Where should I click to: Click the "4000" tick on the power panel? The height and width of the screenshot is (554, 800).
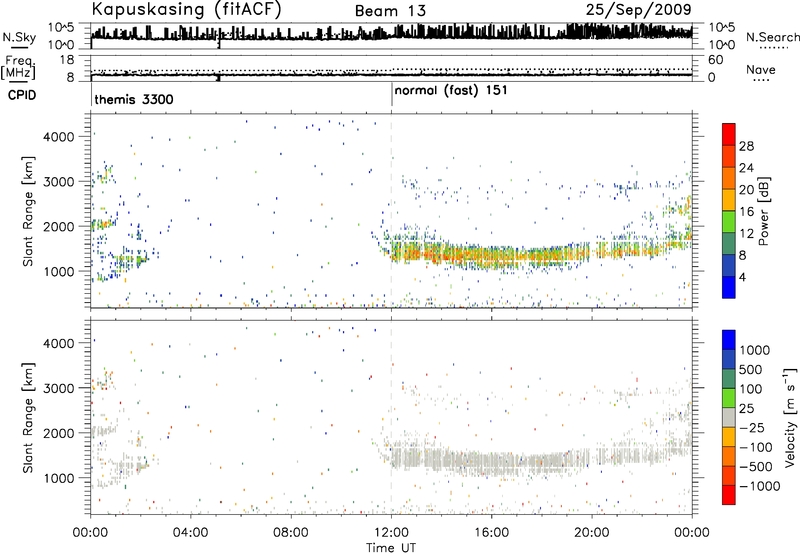coord(58,137)
